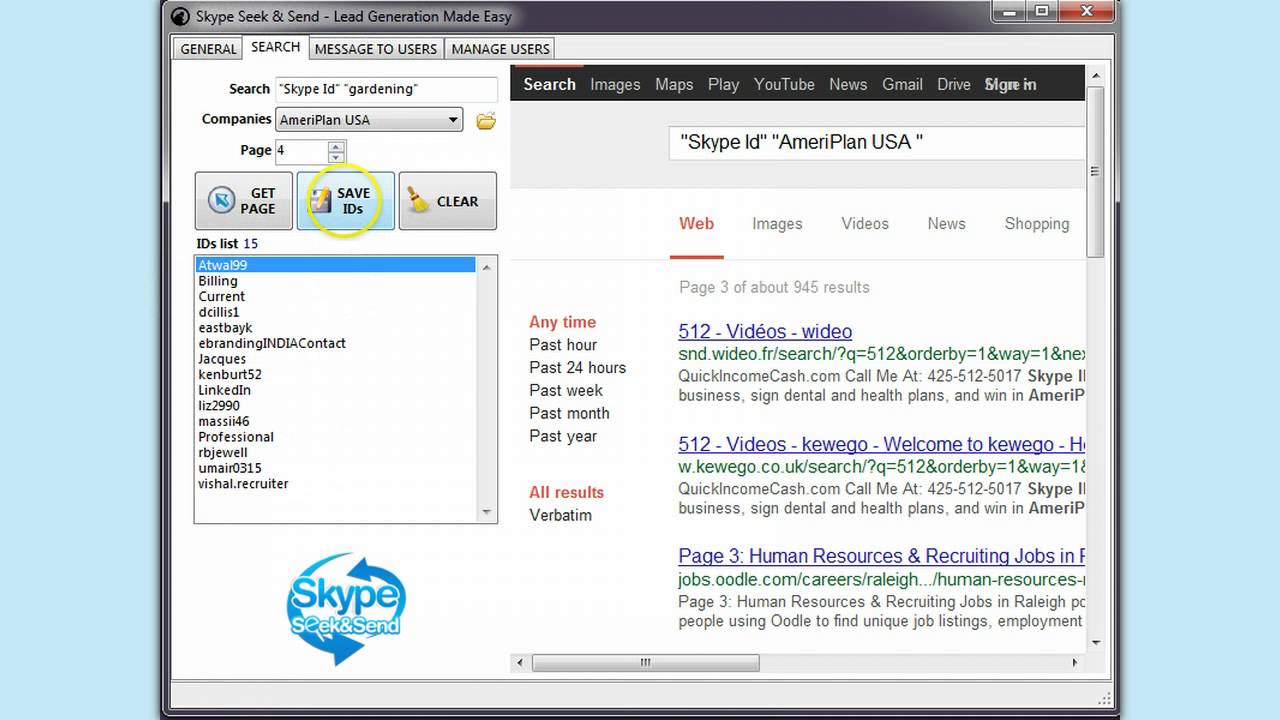Select ebrandingINDIAContact in IDs list
Image resolution: width=1280 pixels, height=720 pixels.
pyautogui.click(x=335, y=343)
